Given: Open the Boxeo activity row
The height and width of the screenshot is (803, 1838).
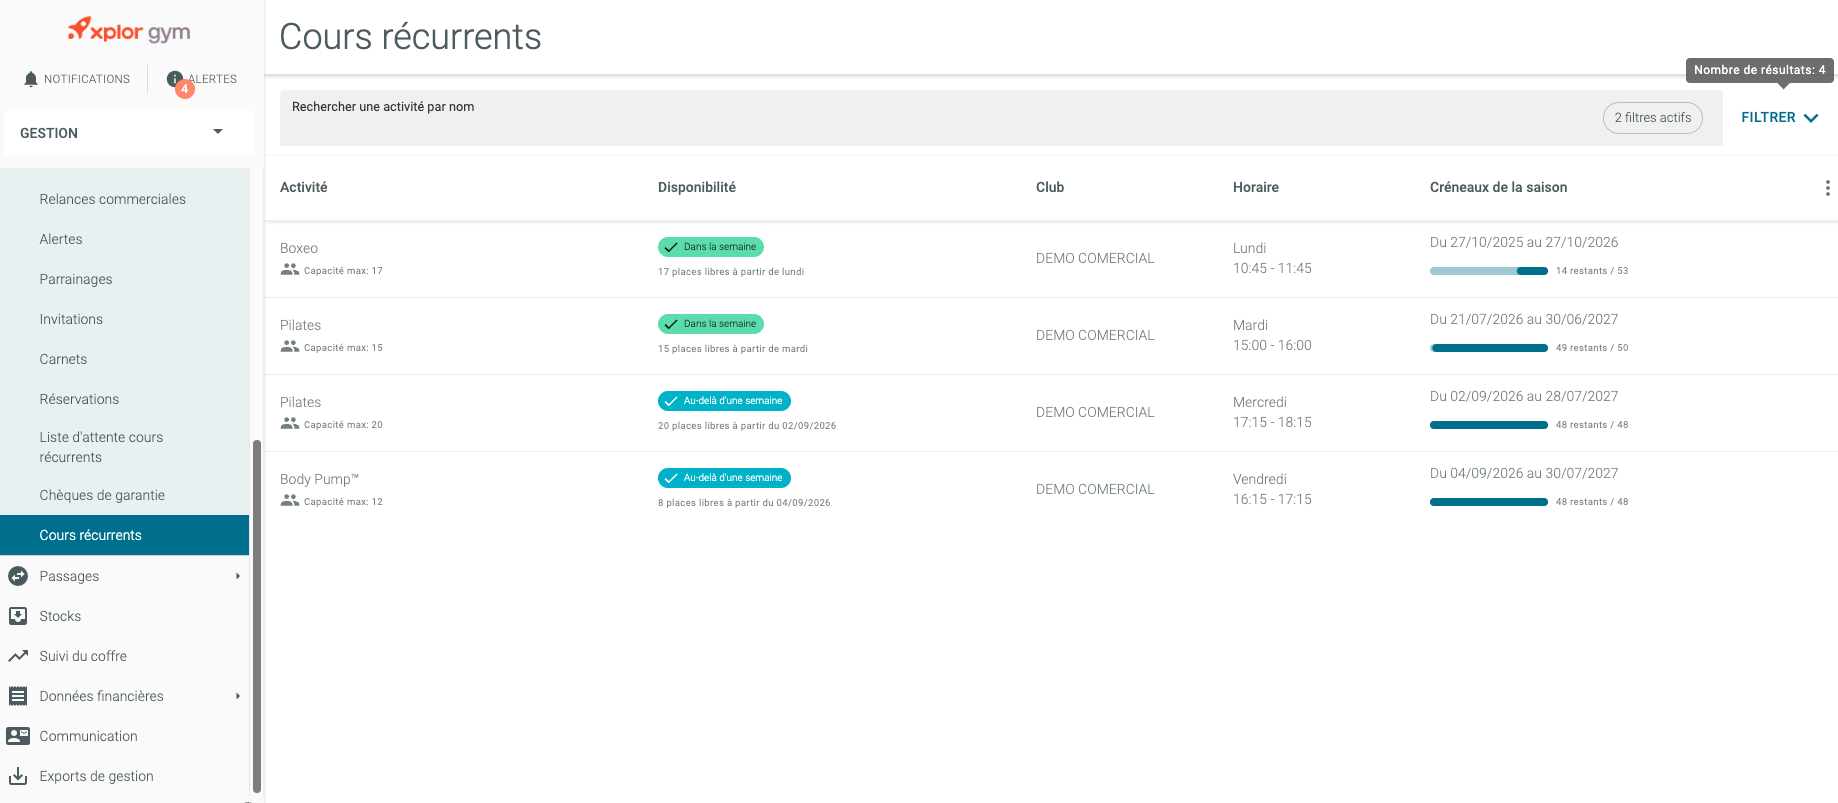Looking at the screenshot, I should pyautogui.click(x=1051, y=259).
